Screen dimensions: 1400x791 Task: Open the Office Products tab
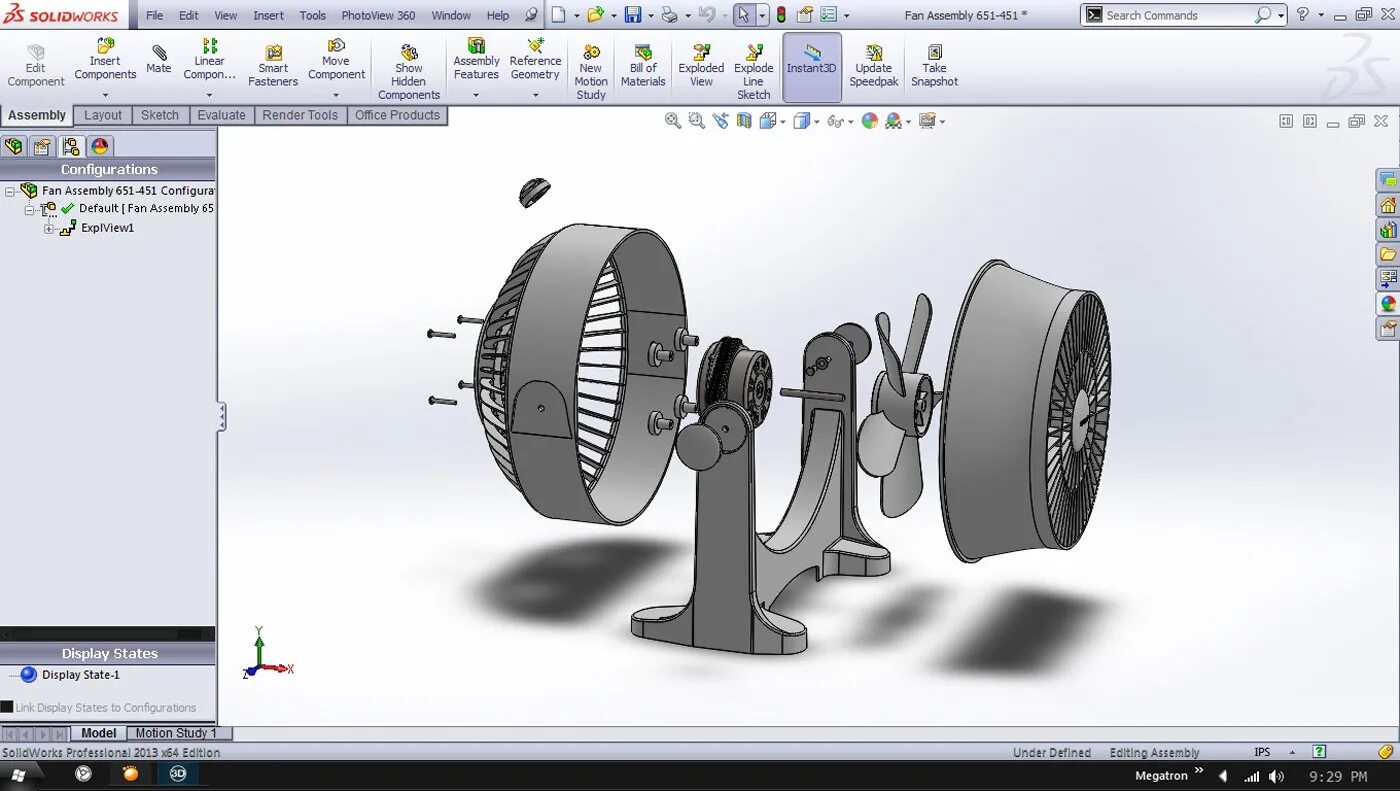[397, 115]
